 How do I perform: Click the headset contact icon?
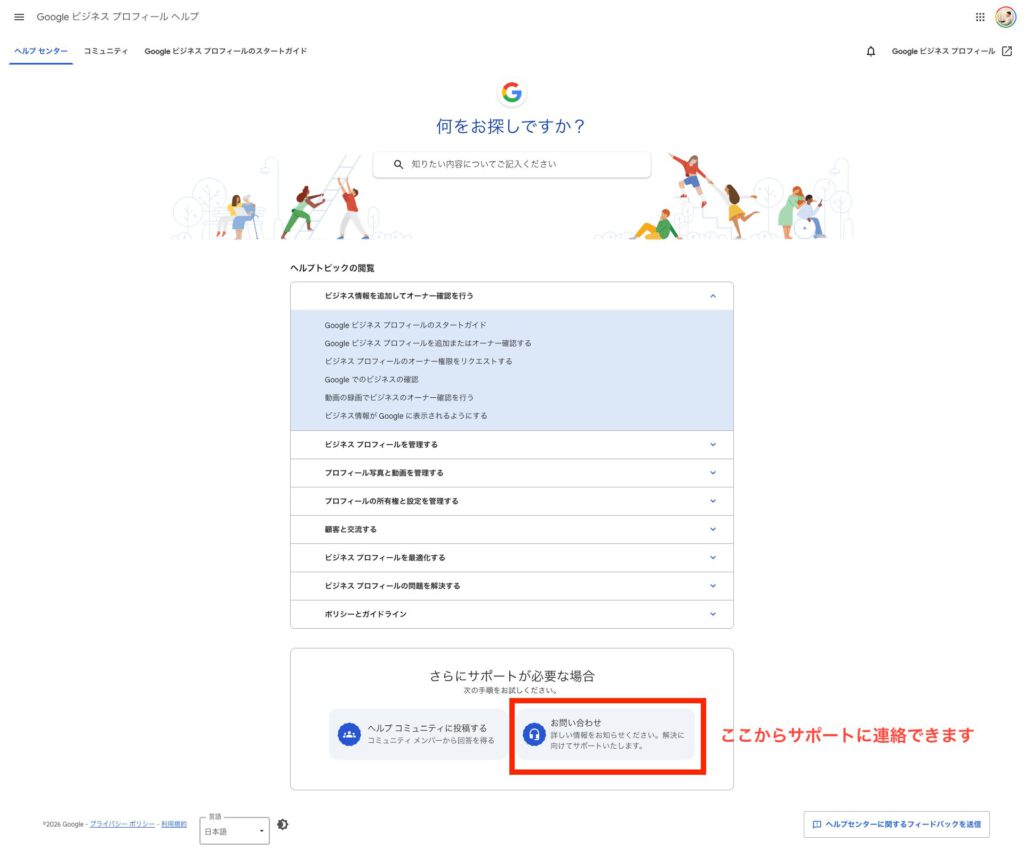[534, 735]
